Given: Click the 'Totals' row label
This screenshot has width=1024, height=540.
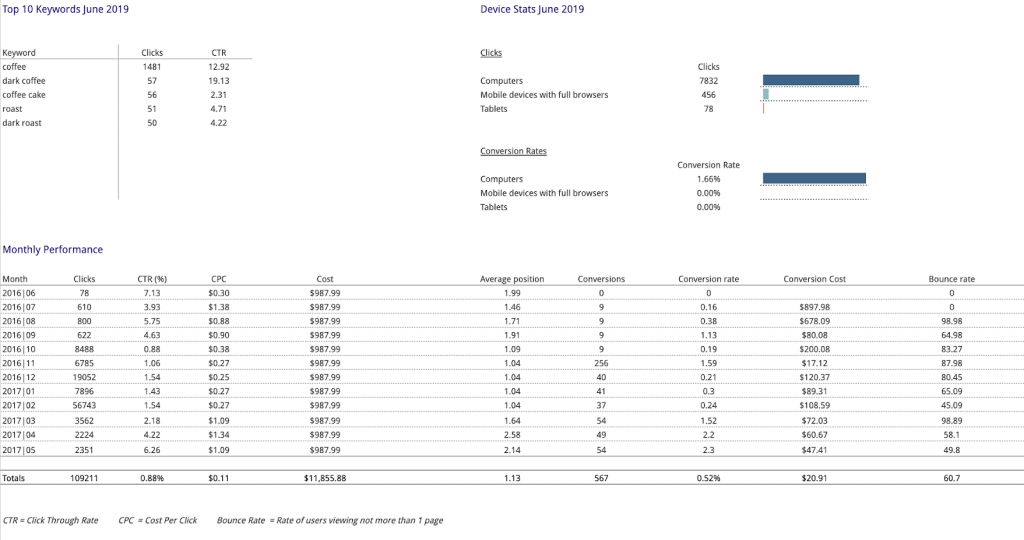Looking at the screenshot, I should (13, 478).
